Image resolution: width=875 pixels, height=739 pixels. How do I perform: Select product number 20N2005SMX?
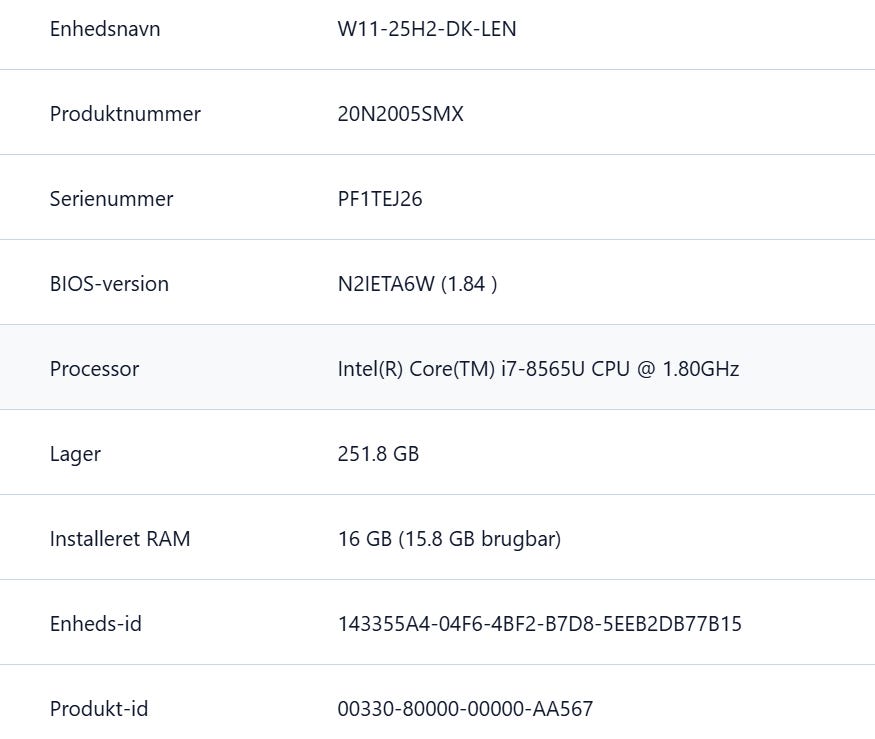[400, 114]
